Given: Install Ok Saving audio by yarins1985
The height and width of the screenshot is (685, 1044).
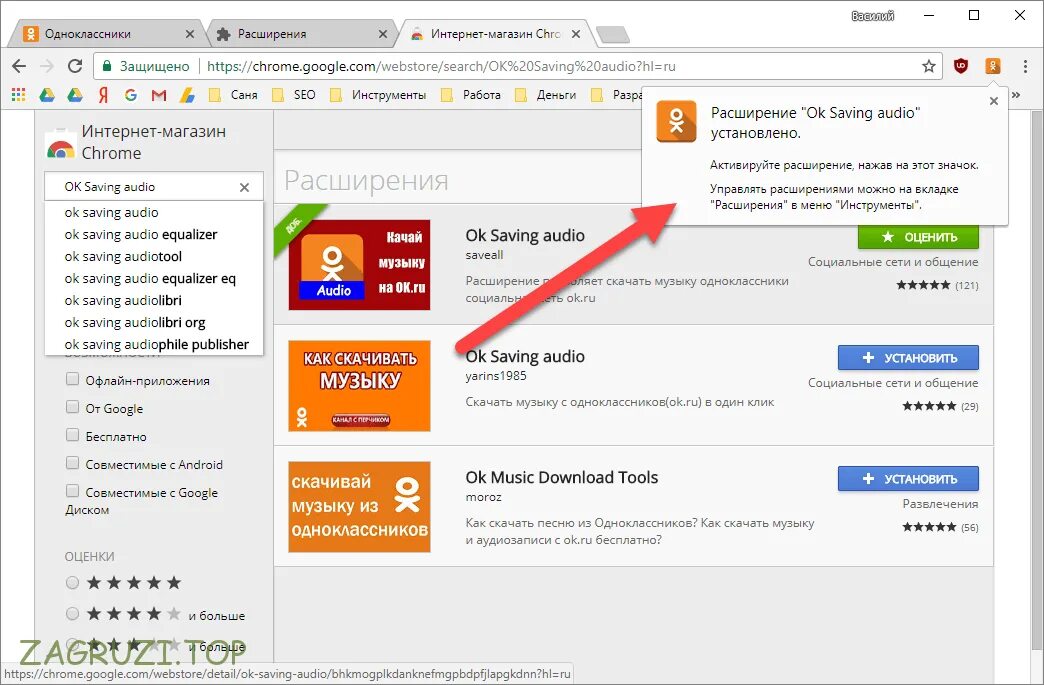Looking at the screenshot, I should click(908, 357).
